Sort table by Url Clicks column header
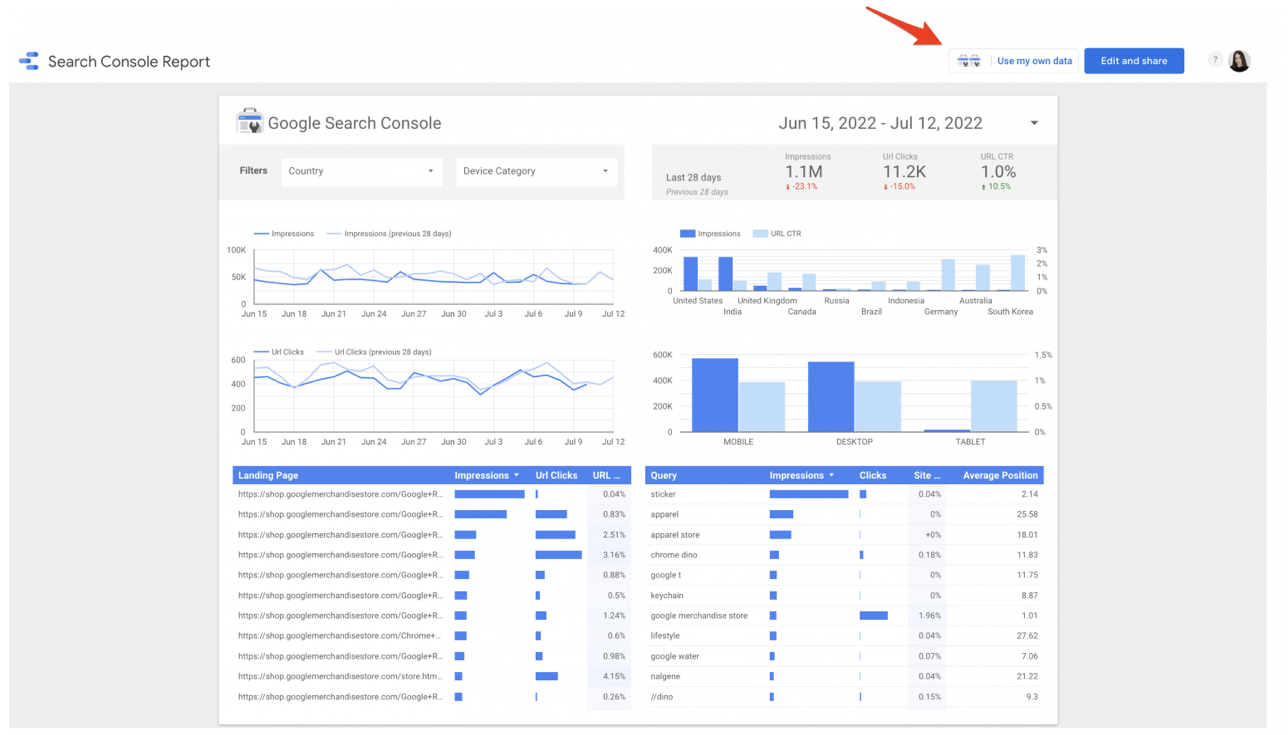Image resolution: width=1288 pixels, height=735 pixels. pyautogui.click(x=556, y=476)
